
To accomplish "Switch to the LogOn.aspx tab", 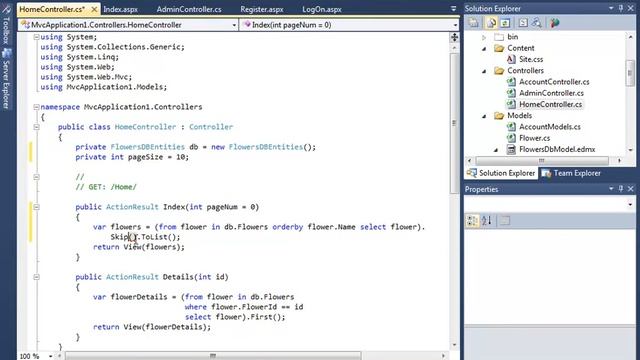I will coord(322,9).
